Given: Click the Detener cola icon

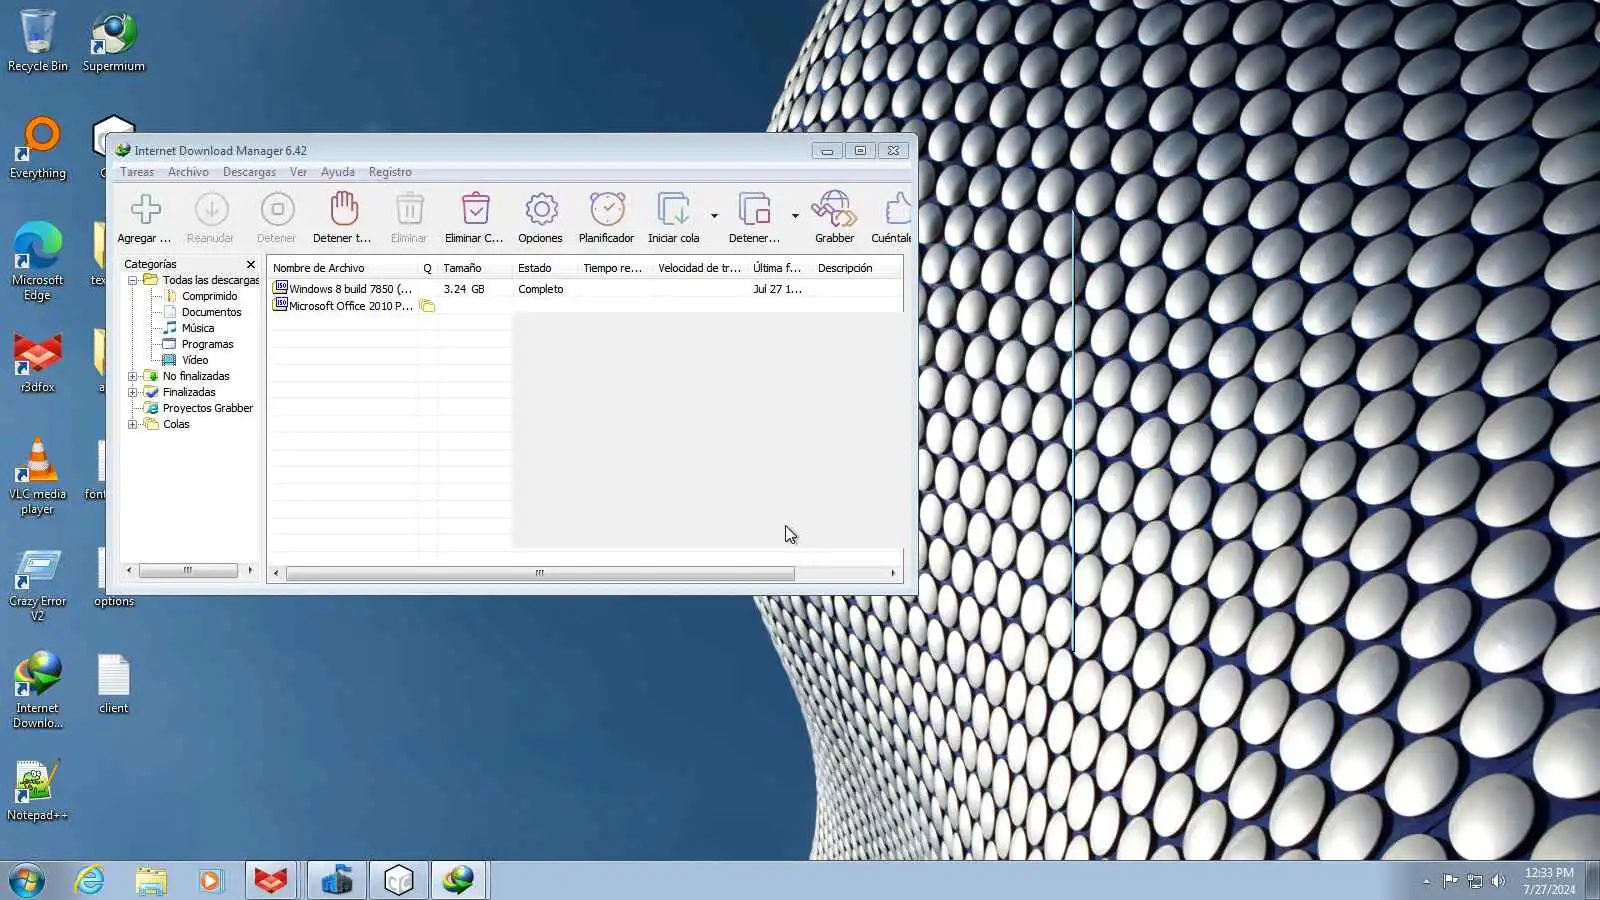Looking at the screenshot, I should (x=754, y=210).
